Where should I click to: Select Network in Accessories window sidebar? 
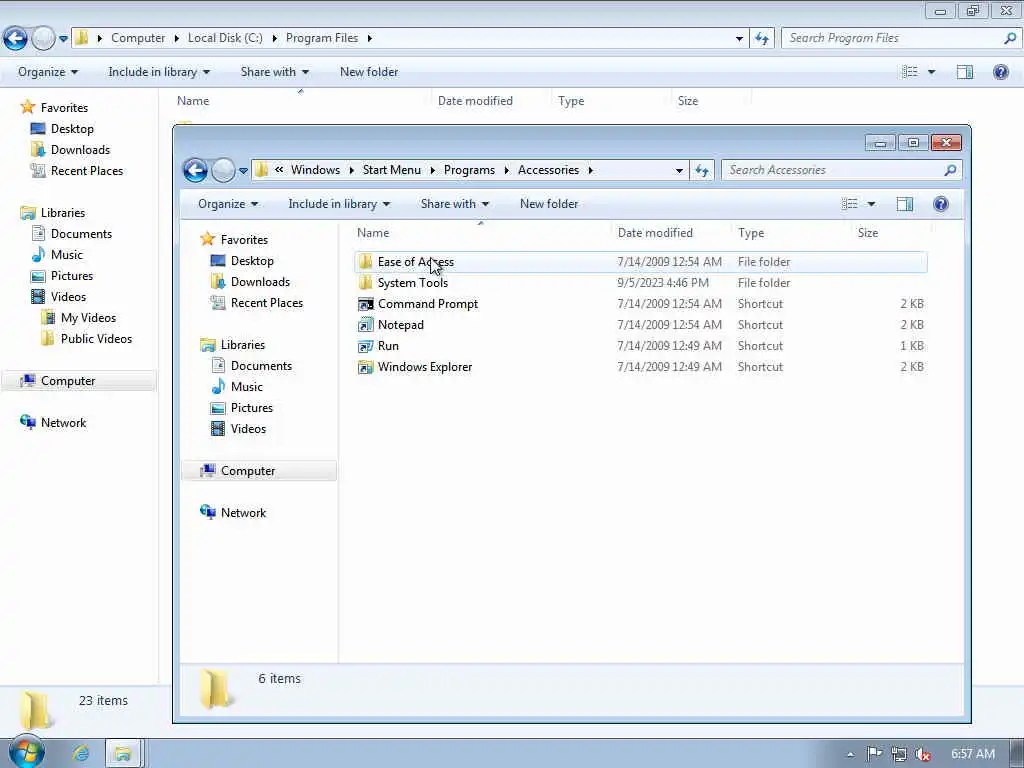coord(243,513)
